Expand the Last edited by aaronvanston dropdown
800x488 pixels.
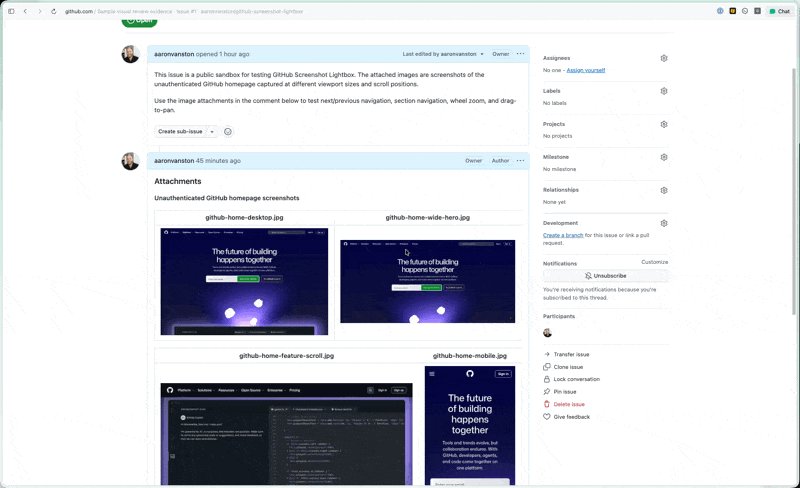click(443, 54)
